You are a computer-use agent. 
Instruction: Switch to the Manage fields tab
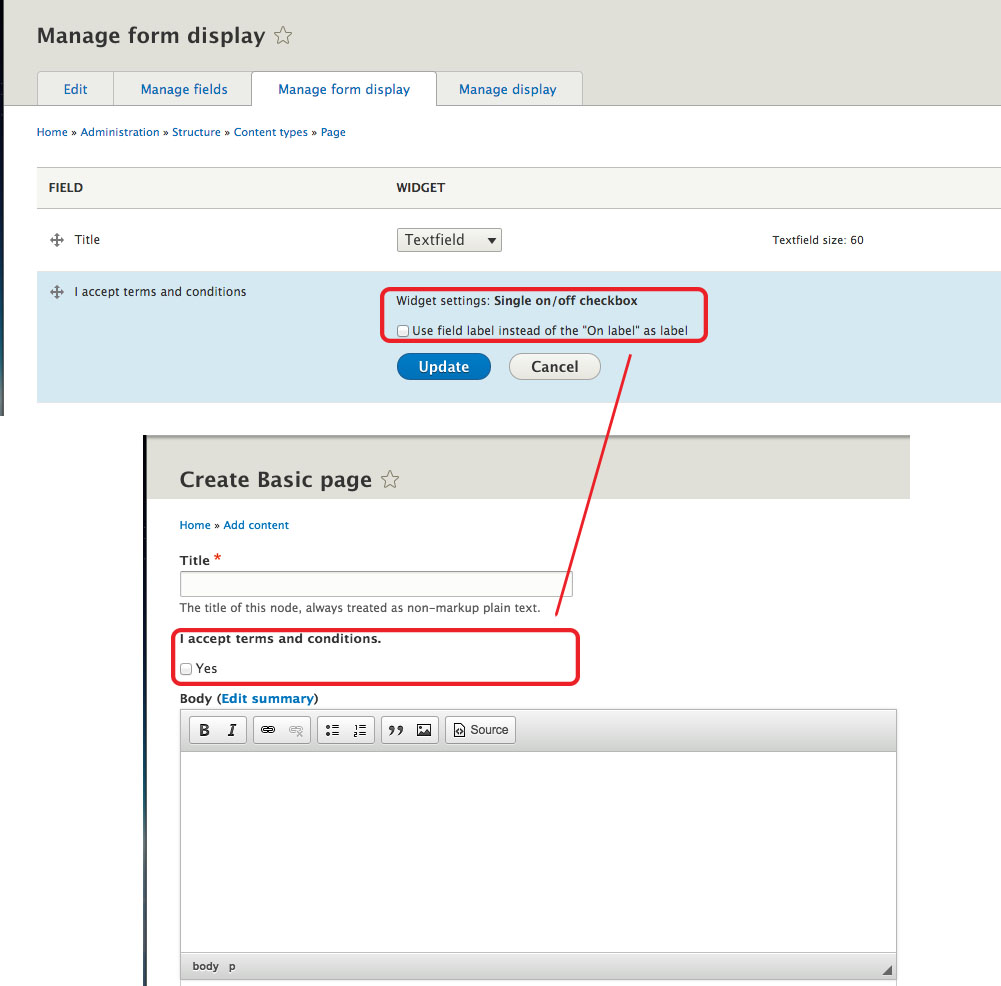pyautogui.click(x=182, y=89)
